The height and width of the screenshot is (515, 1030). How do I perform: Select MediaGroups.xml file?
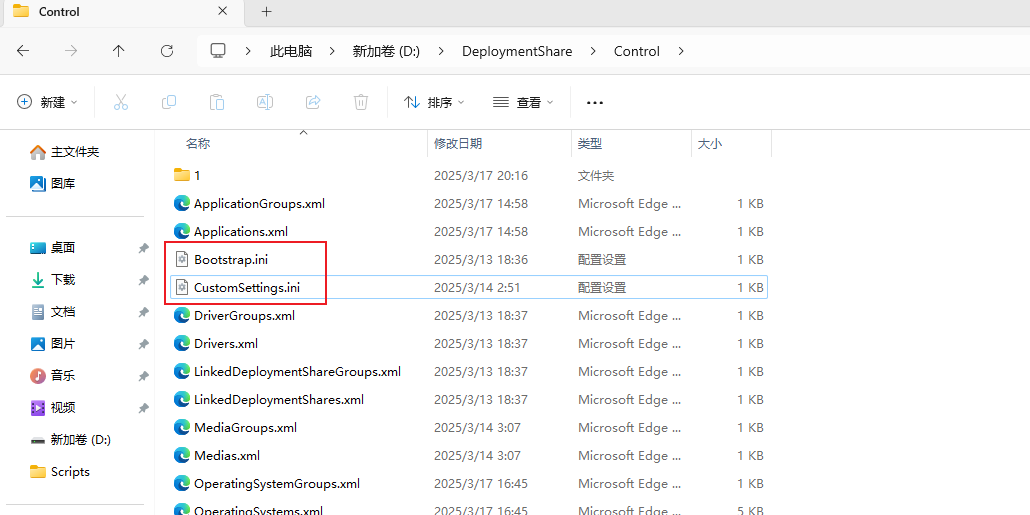[x=468, y=427]
